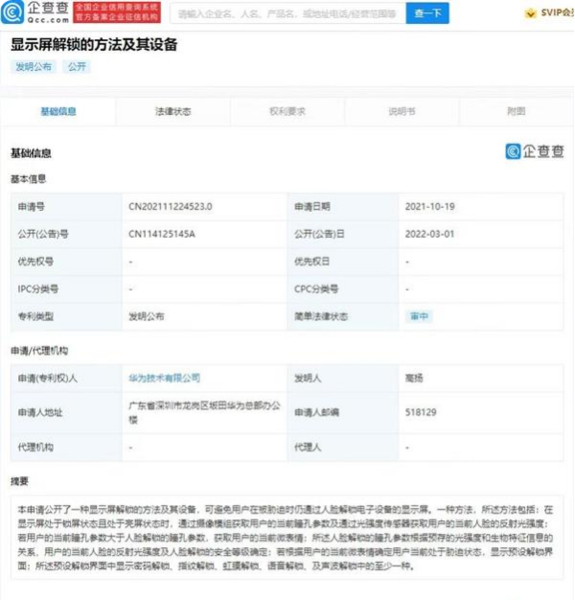Click the patent title heading
The width and height of the screenshot is (575, 600).
point(94,44)
